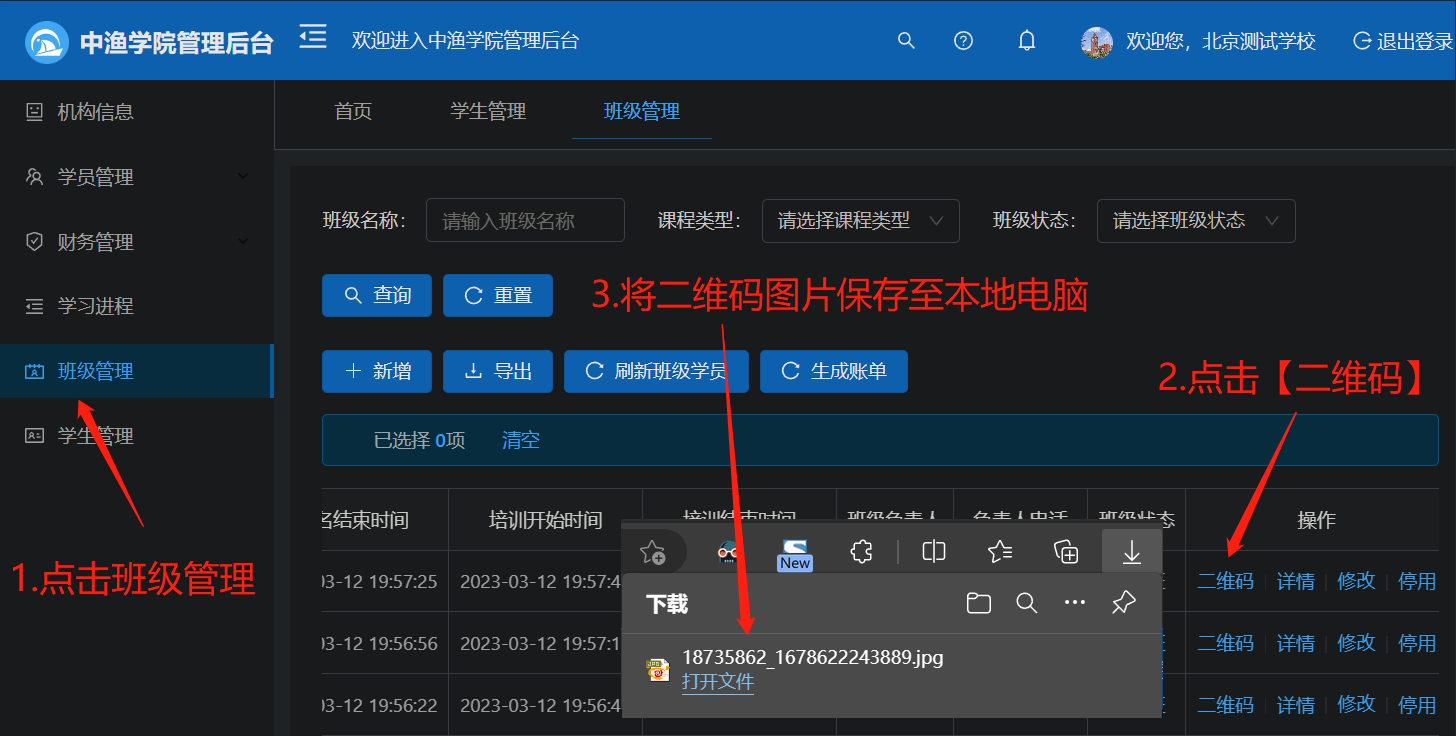Click 二维码 in the 19:56:56 row
1456x736 pixels.
point(1225,643)
